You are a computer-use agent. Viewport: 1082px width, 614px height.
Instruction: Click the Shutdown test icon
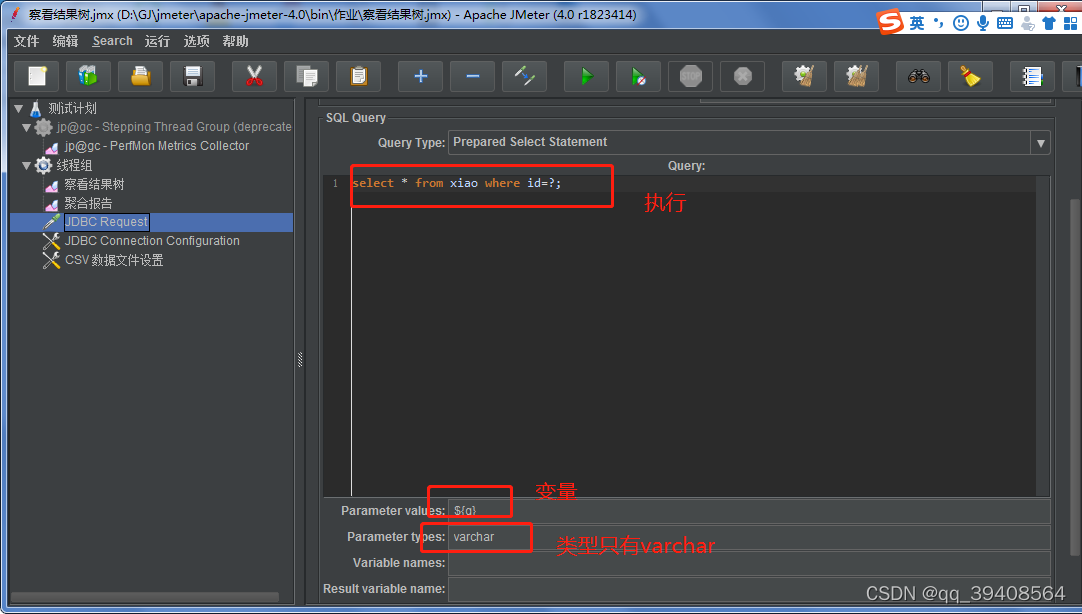click(742, 76)
